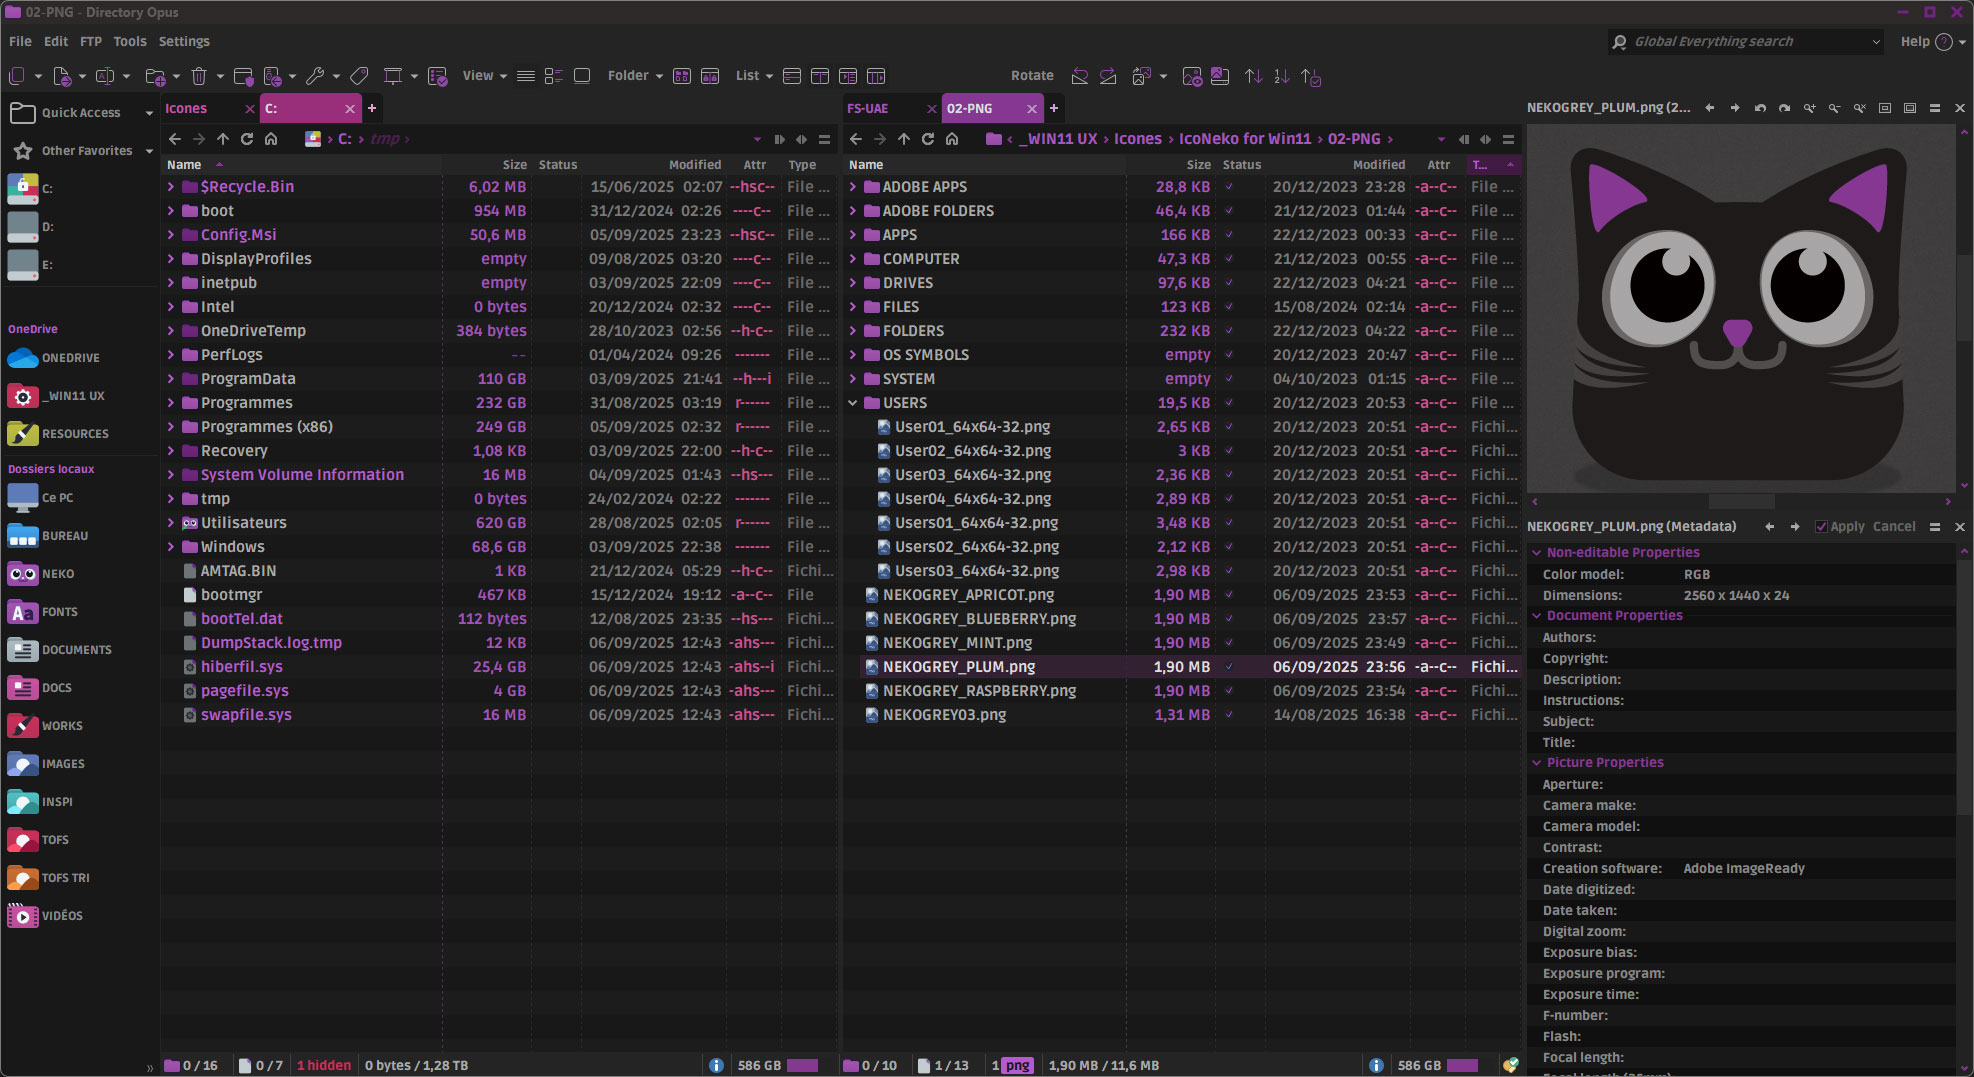Click status bar info icon beside 586 GB

coord(716,1065)
